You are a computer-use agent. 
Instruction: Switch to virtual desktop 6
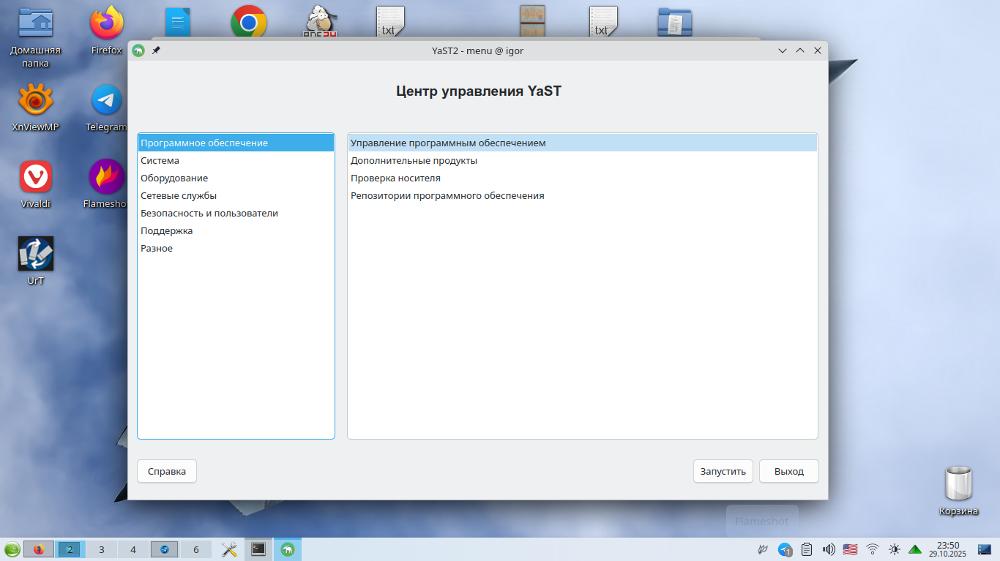196,549
